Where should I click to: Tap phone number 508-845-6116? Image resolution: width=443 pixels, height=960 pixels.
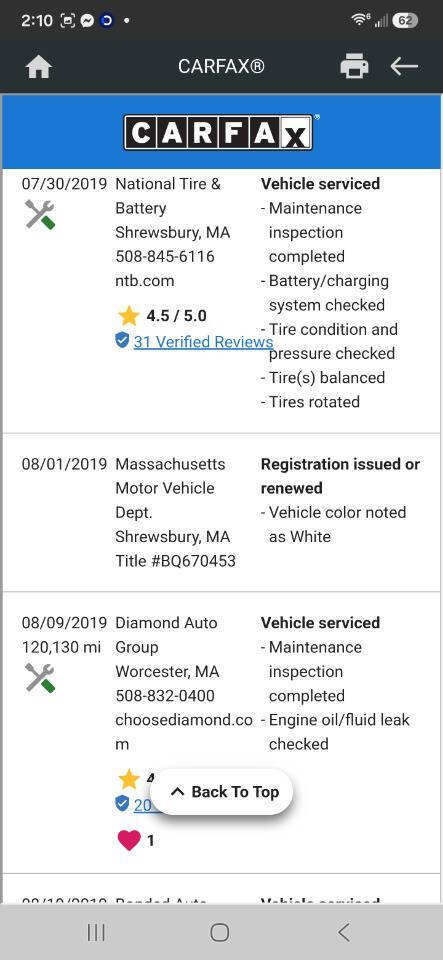(165, 257)
